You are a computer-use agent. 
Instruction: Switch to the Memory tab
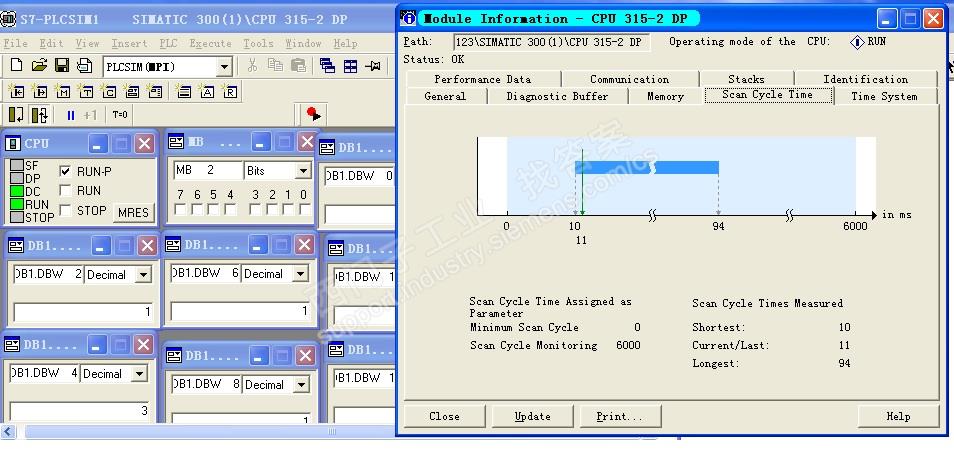[665, 96]
